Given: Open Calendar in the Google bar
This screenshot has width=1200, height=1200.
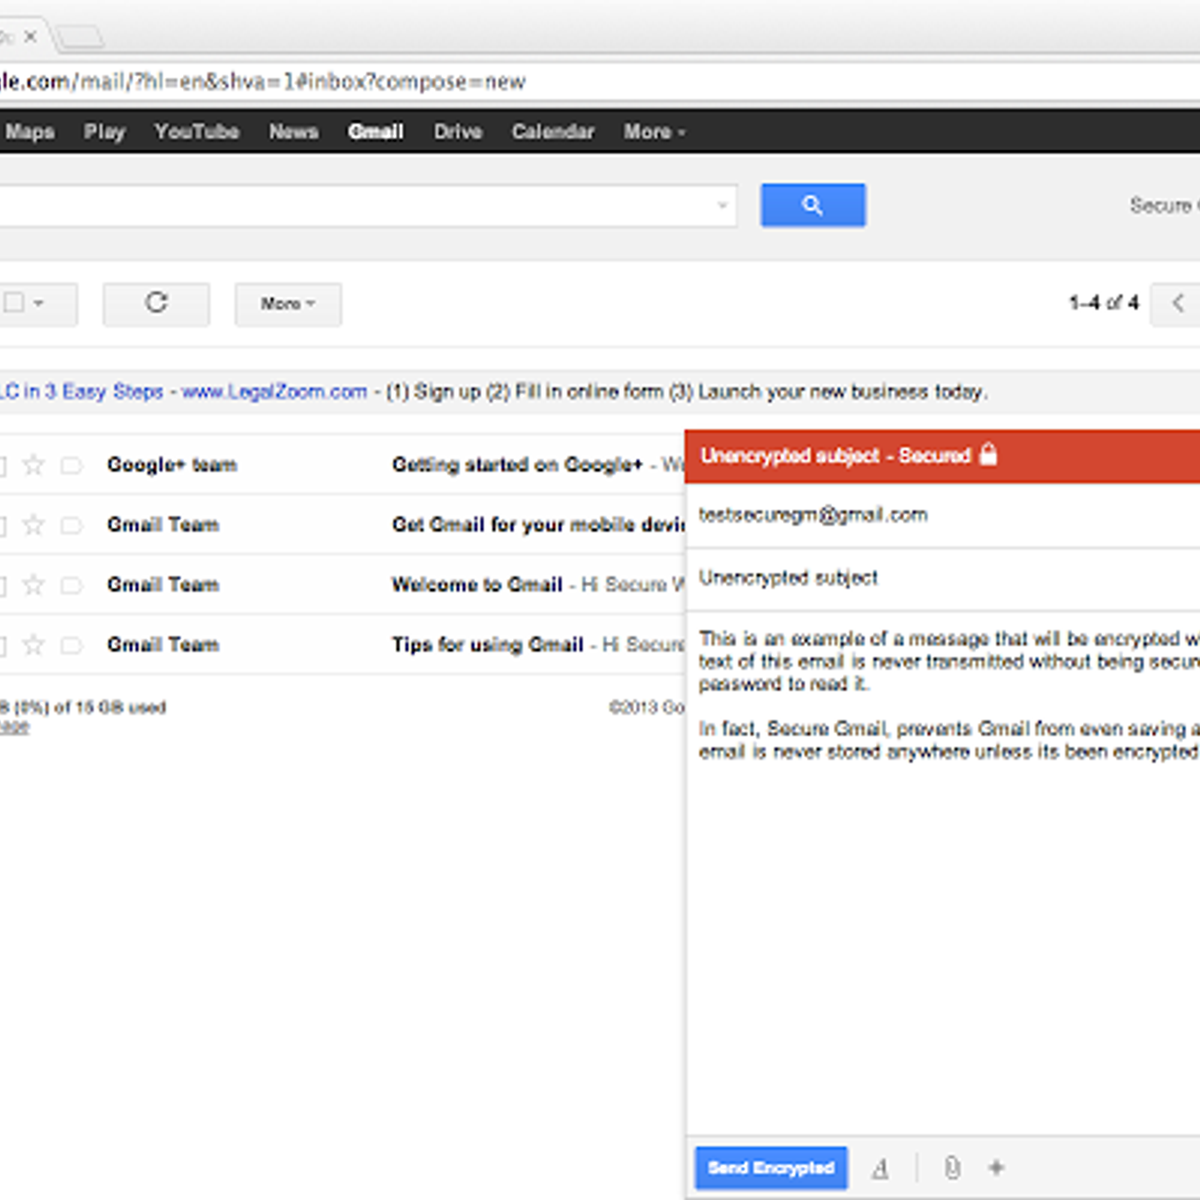Looking at the screenshot, I should click(553, 132).
